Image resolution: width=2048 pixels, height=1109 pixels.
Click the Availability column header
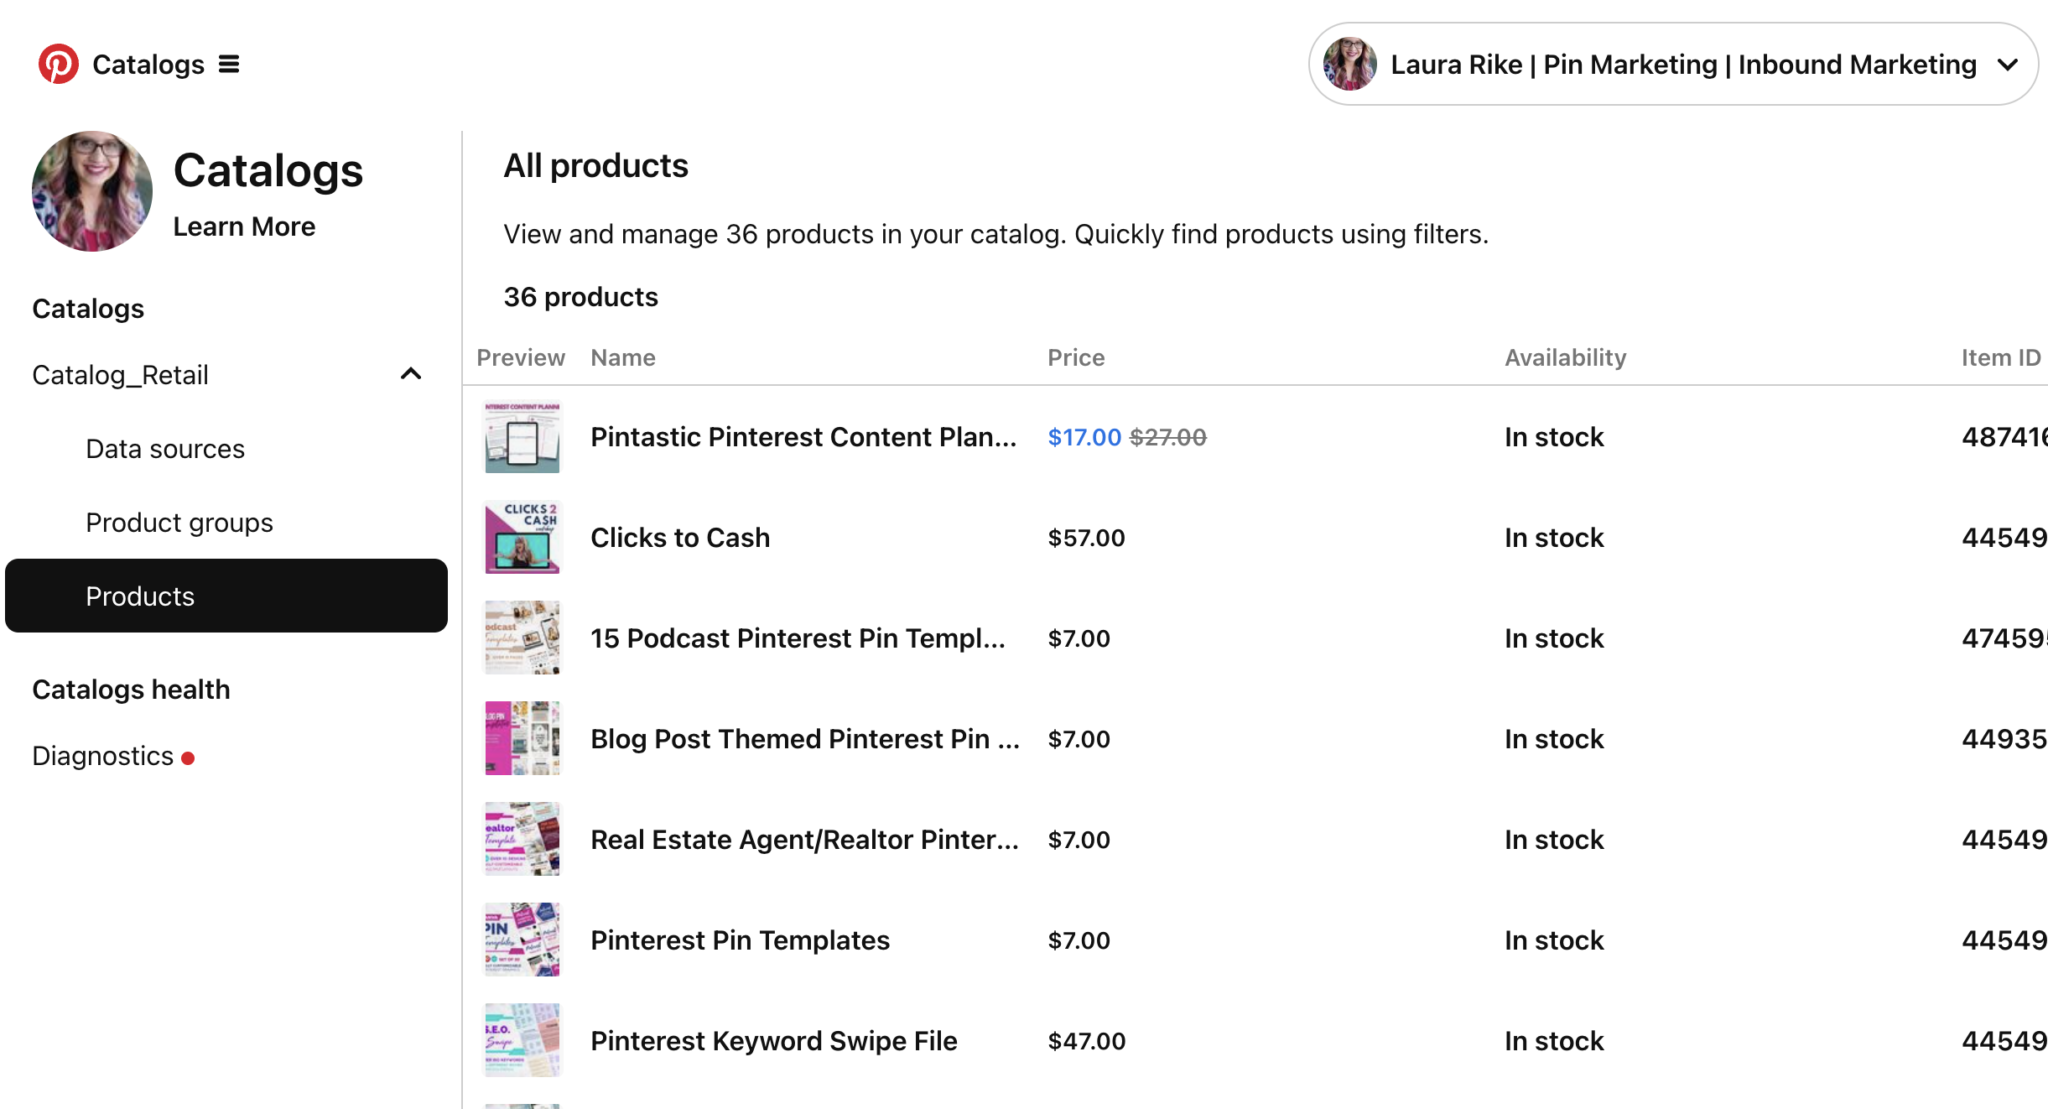pos(1564,357)
